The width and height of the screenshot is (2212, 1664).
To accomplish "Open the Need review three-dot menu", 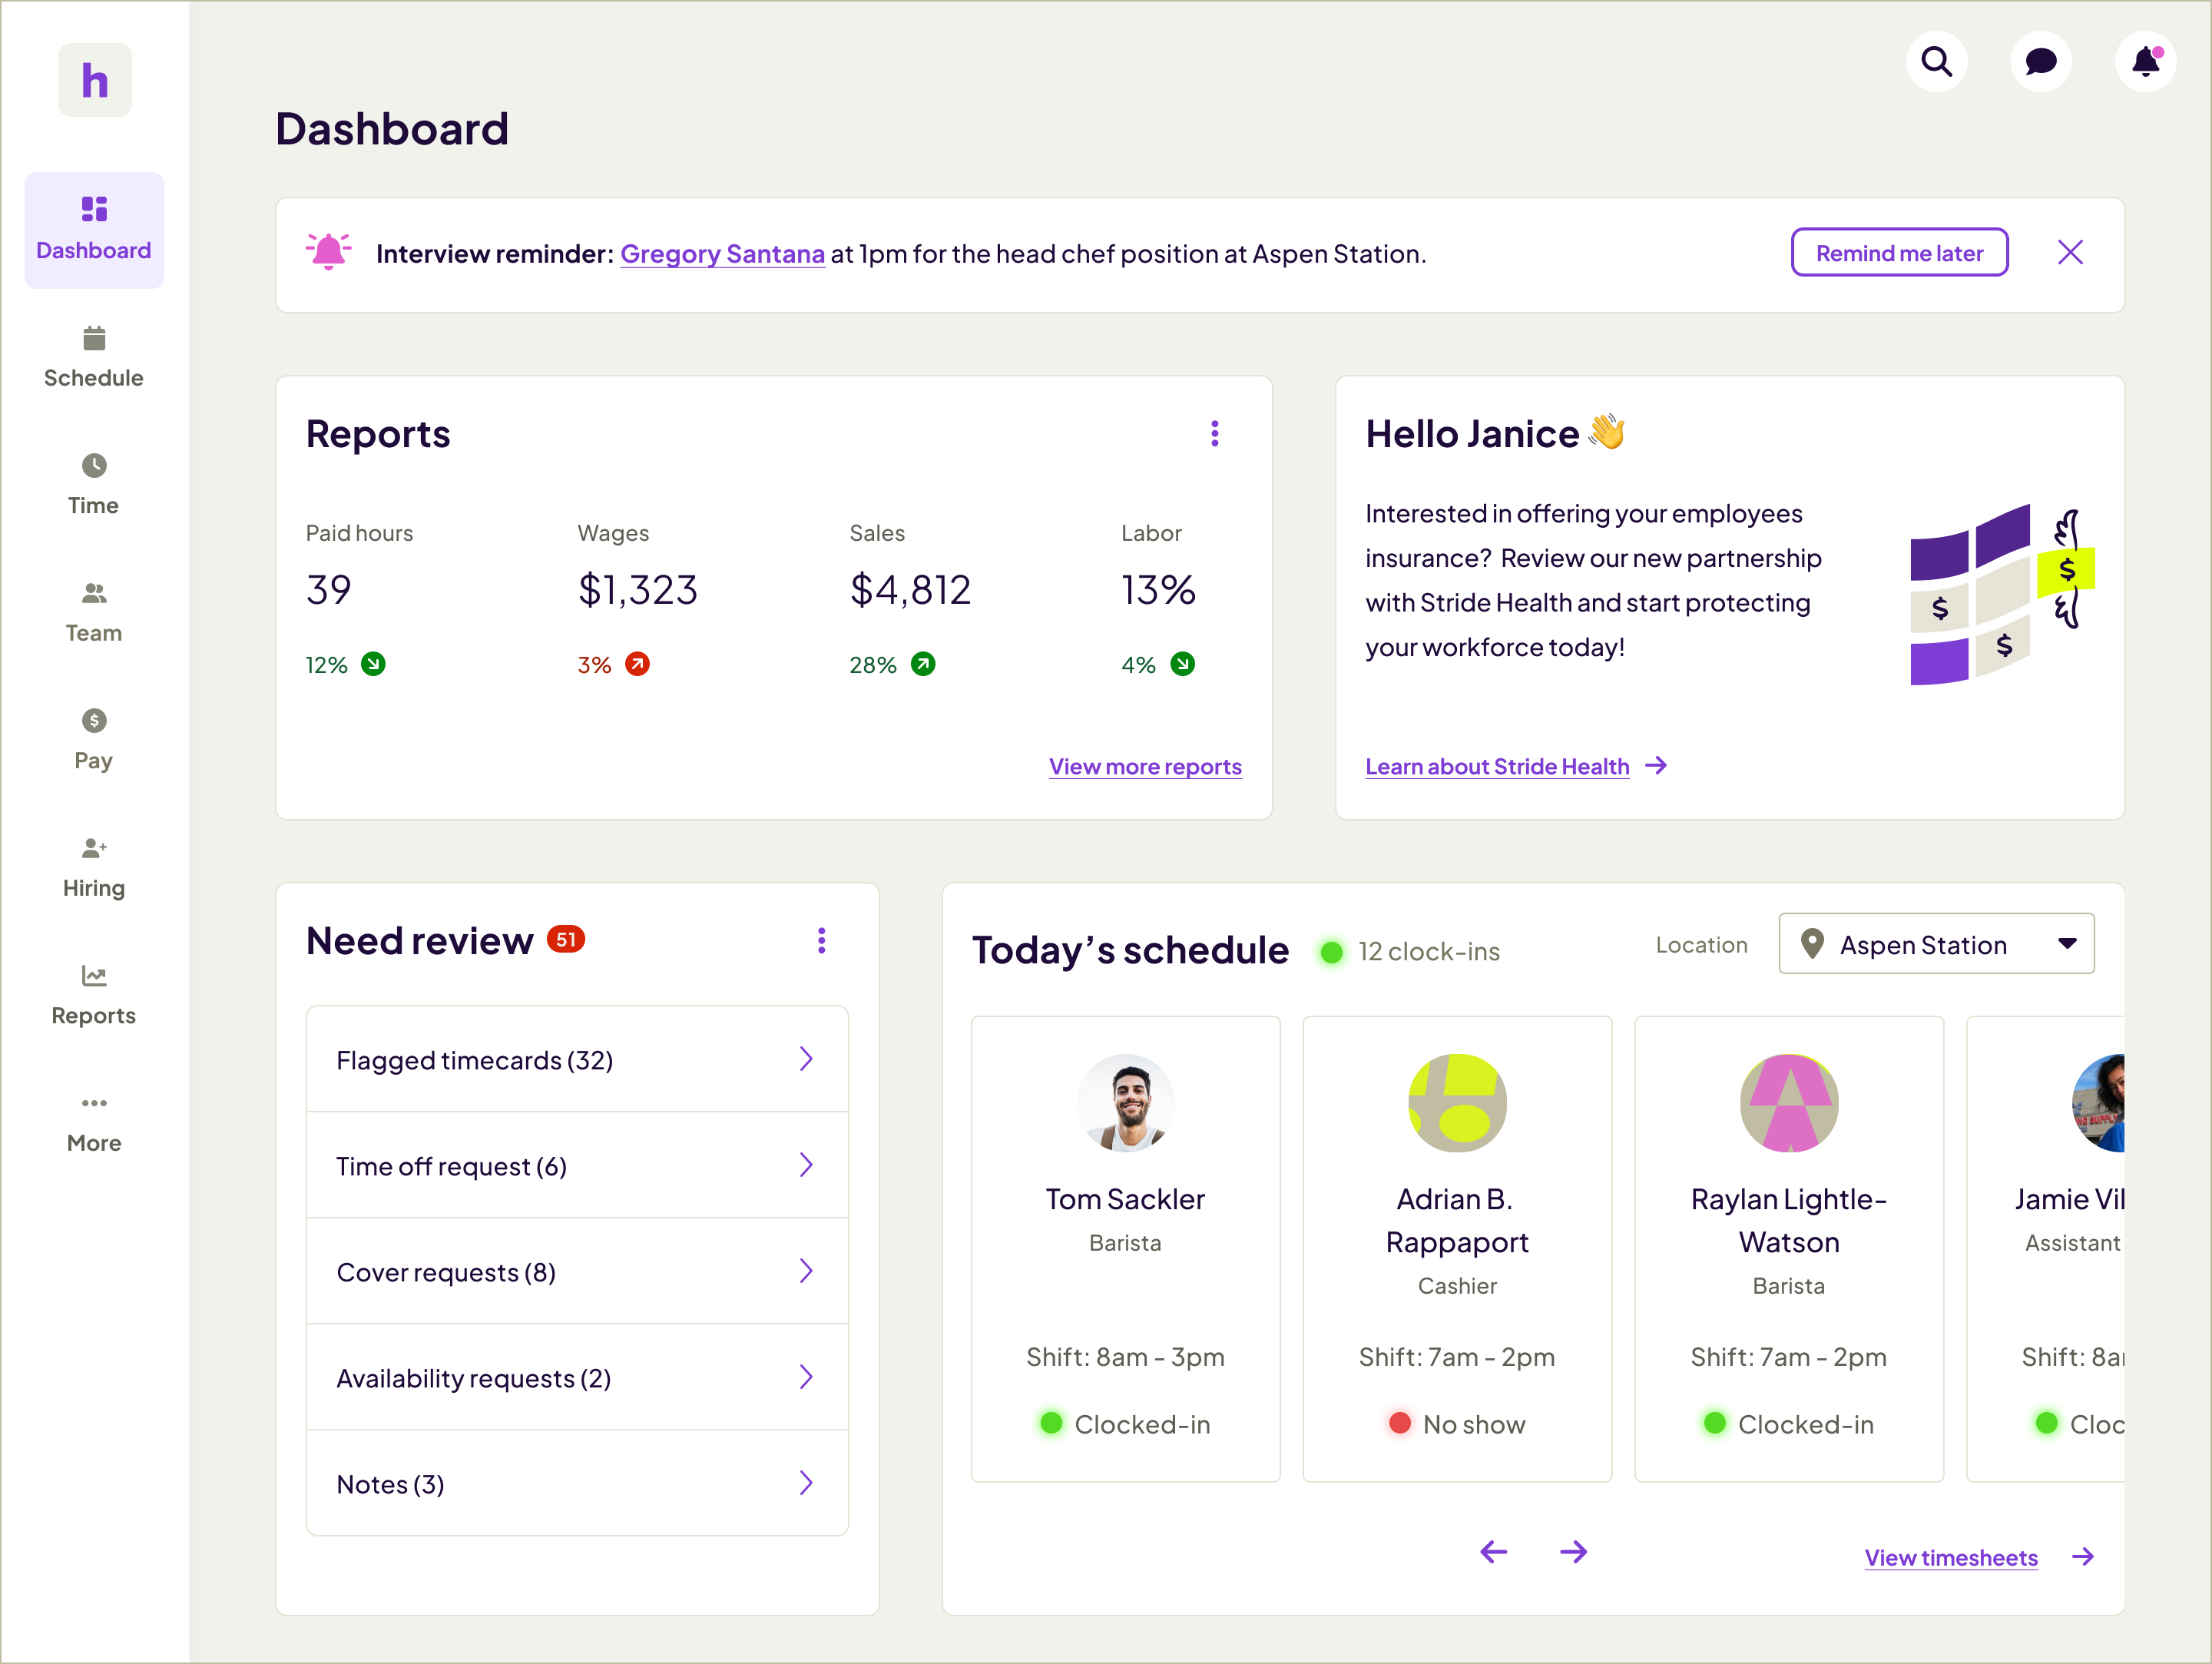I will pyautogui.click(x=821, y=940).
